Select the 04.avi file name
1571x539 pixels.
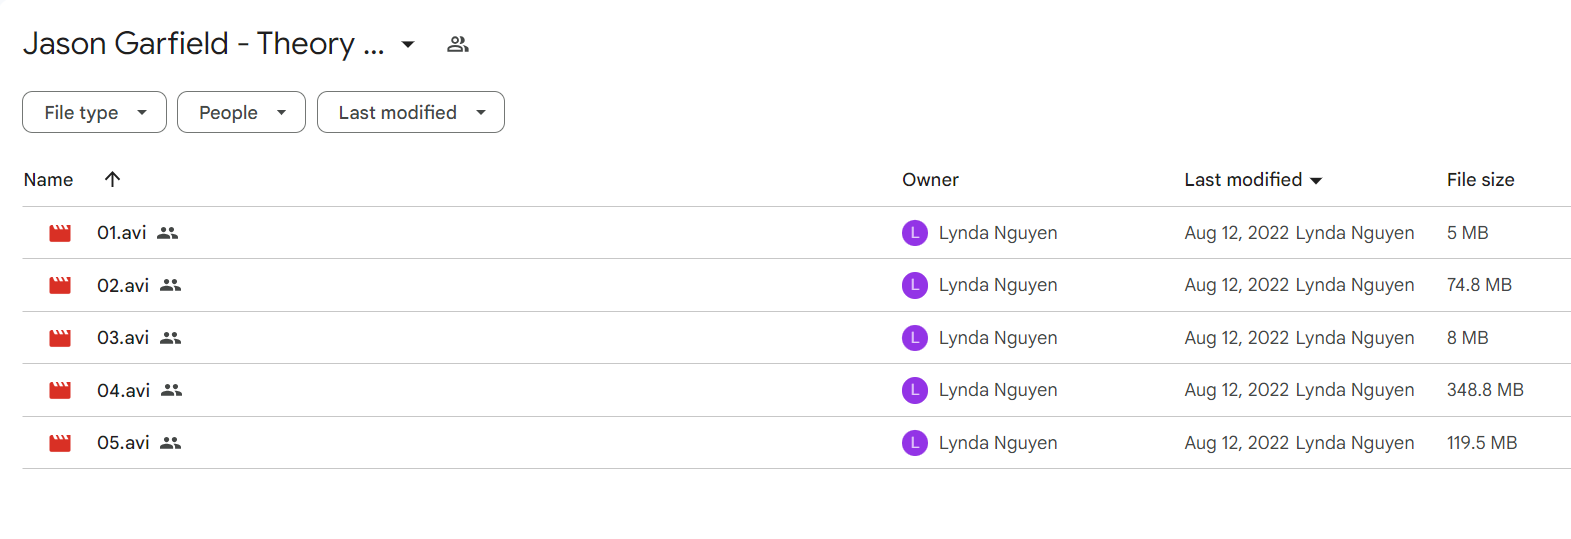tap(123, 390)
